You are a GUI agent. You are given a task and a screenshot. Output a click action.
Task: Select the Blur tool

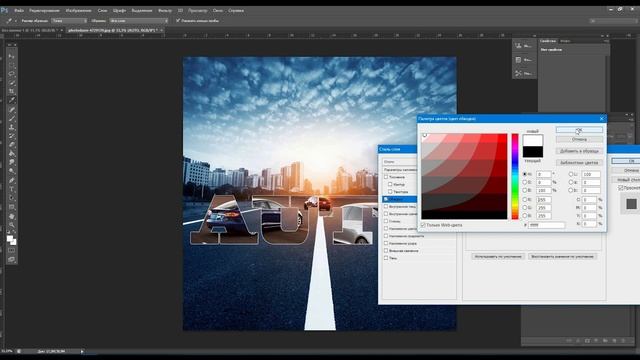click(11, 162)
